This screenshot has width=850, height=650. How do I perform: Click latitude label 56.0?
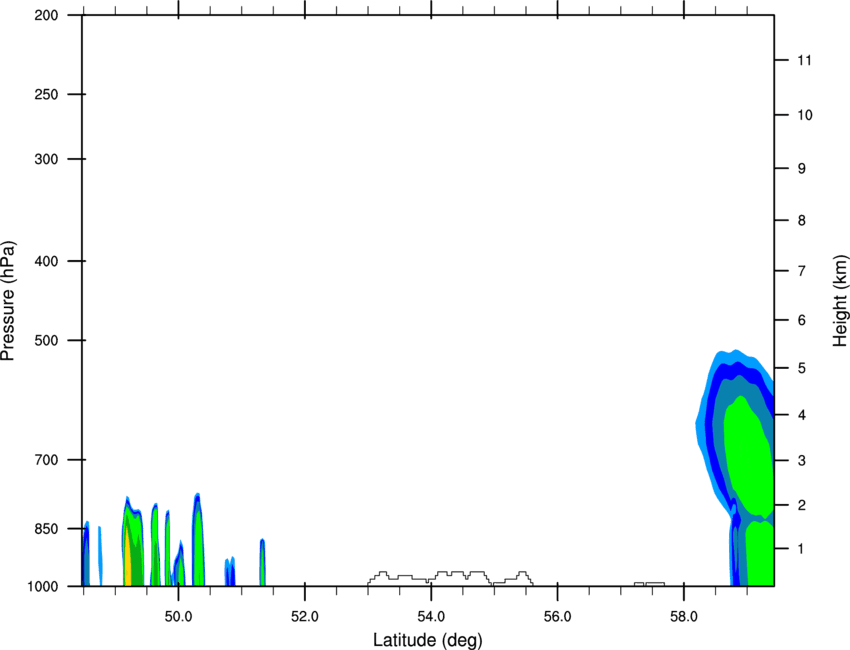pos(557,616)
